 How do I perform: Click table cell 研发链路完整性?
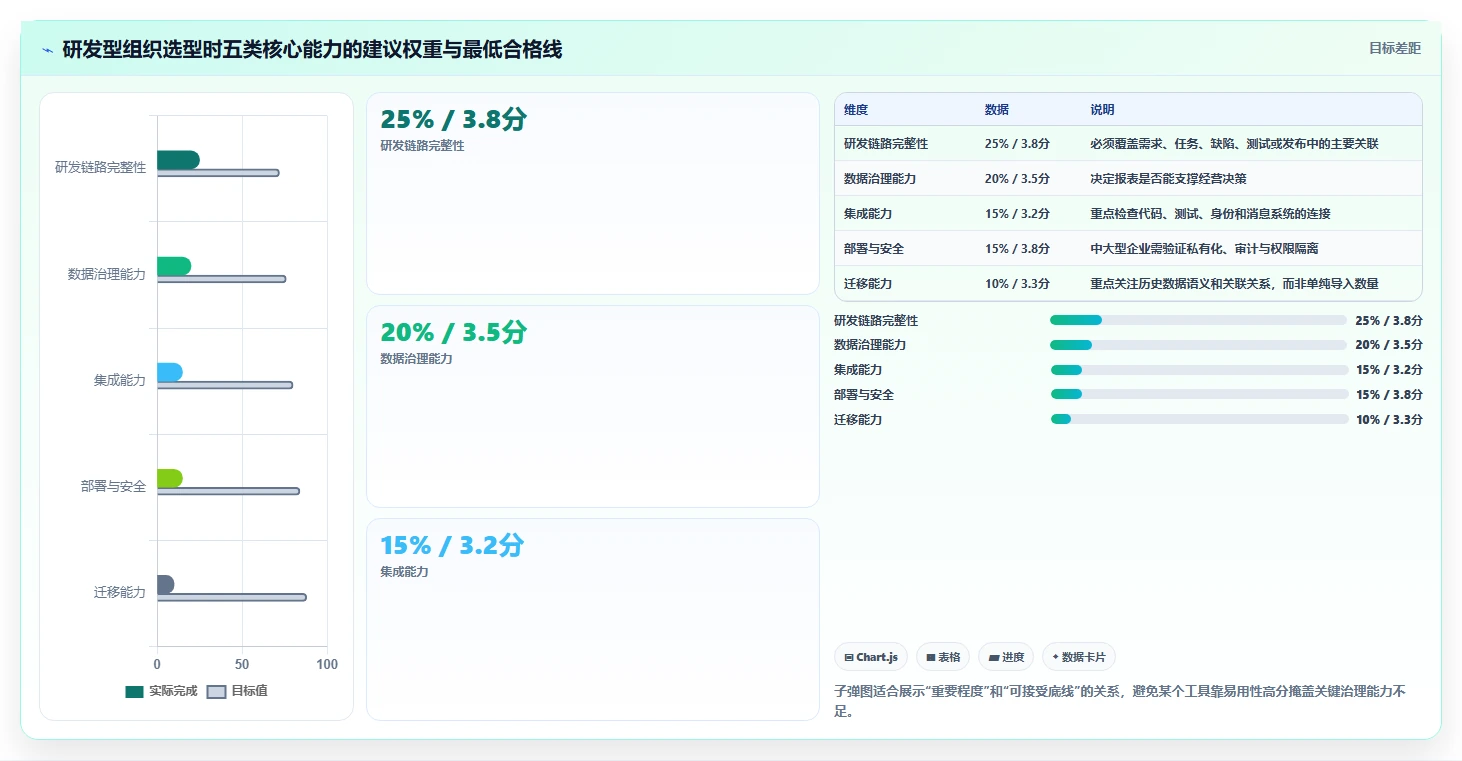(886, 144)
